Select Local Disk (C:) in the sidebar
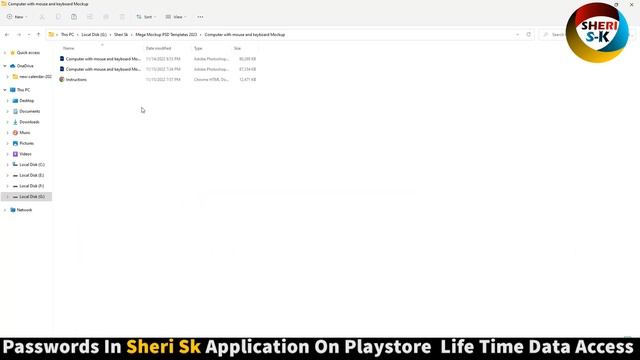Image resolution: width=640 pixels, height=360 pixels. [x=28, y=164]
